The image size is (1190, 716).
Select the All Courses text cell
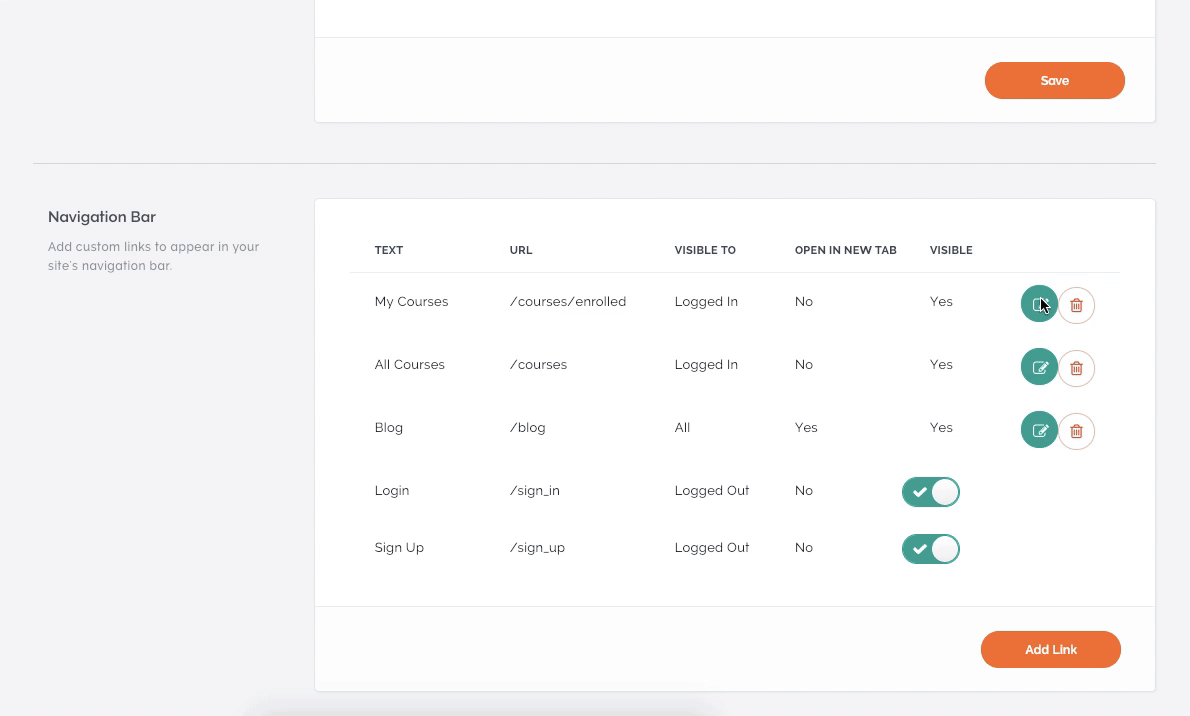[410, 364]
